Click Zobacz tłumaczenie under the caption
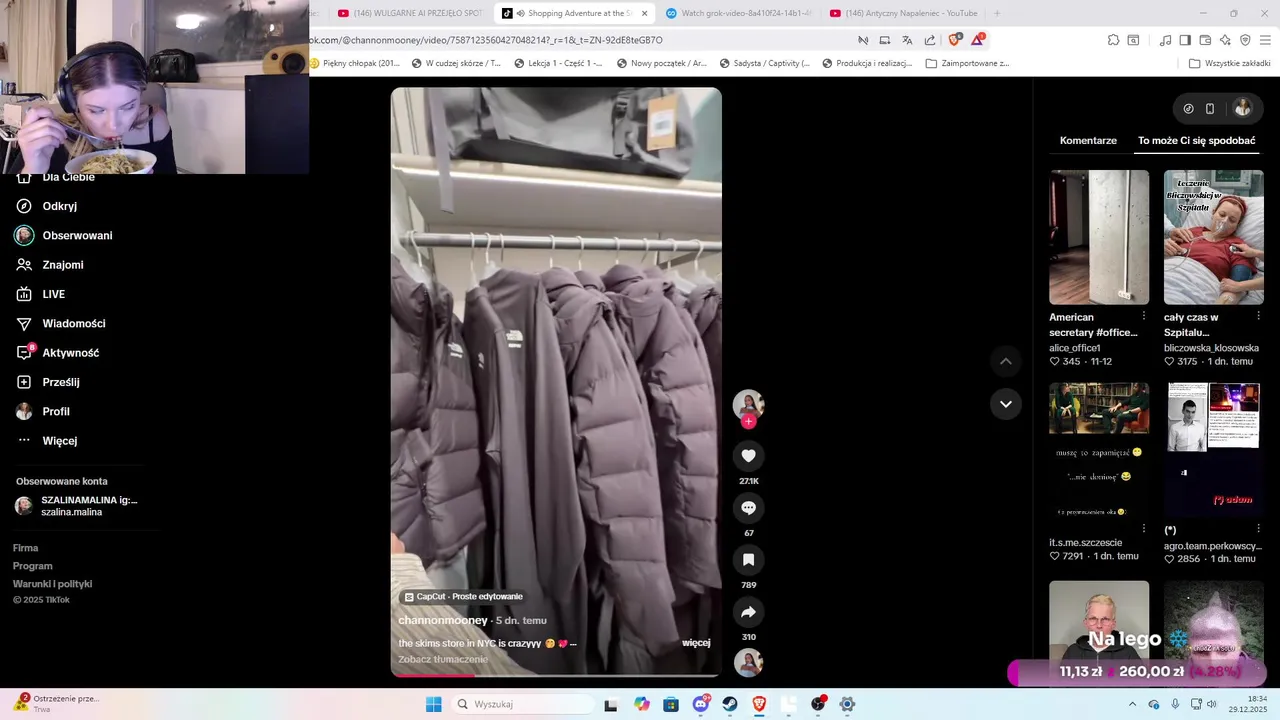 click(443, 659)
